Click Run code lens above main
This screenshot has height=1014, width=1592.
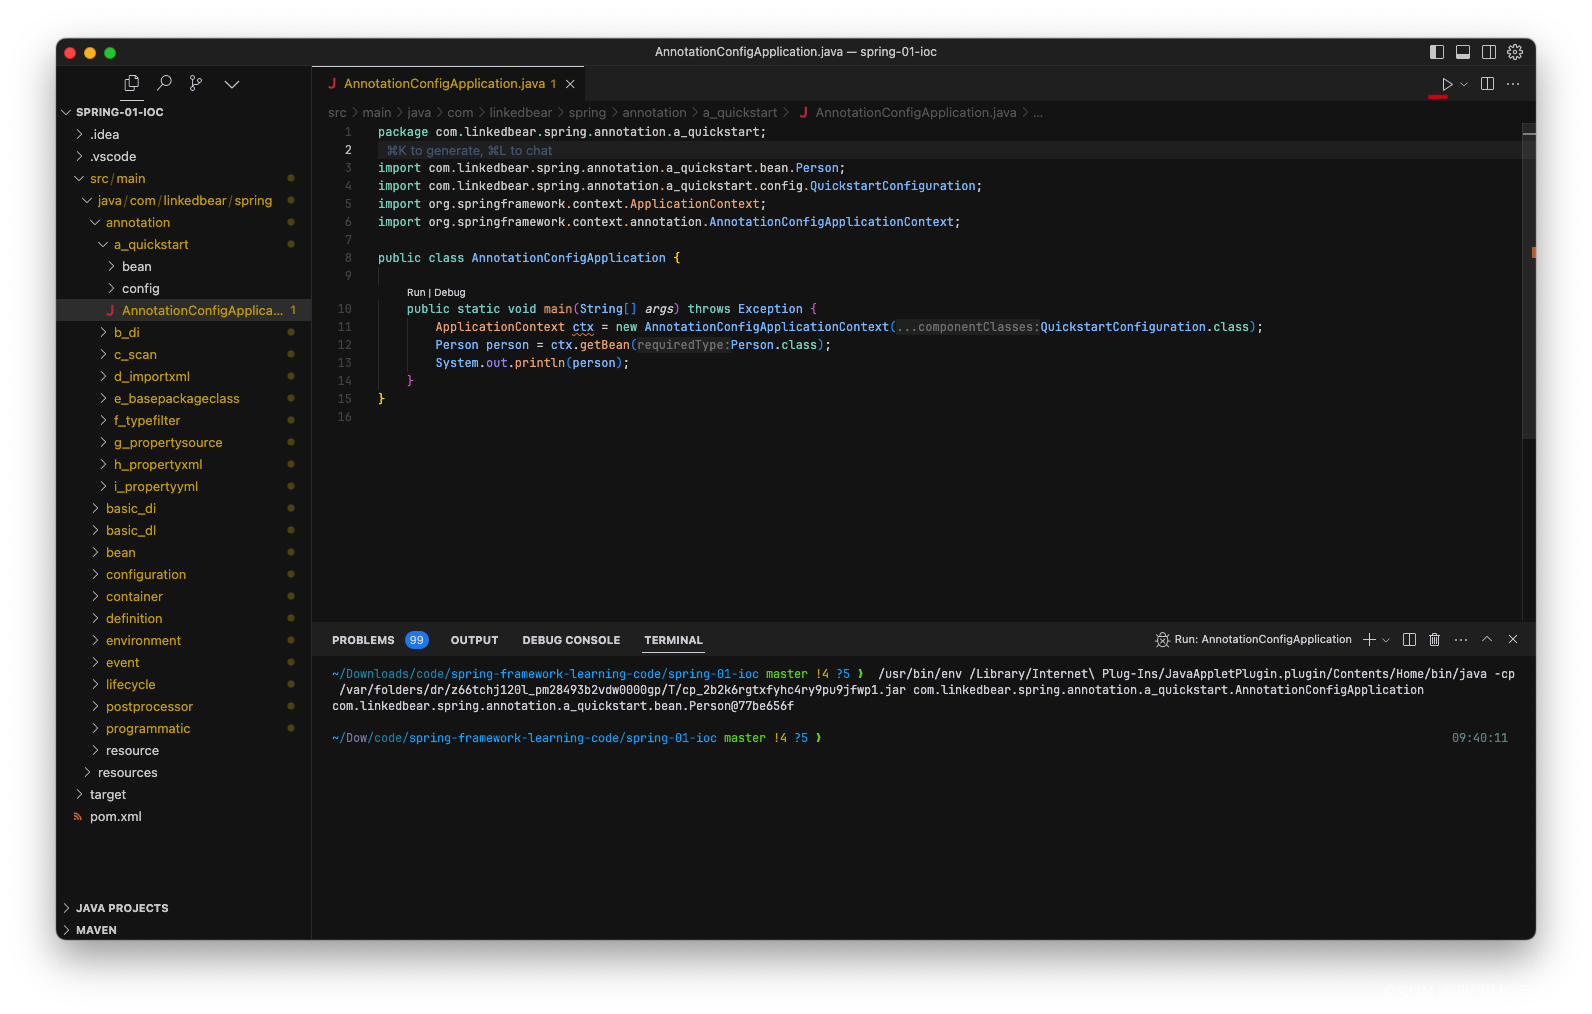(x=415, y=293)
